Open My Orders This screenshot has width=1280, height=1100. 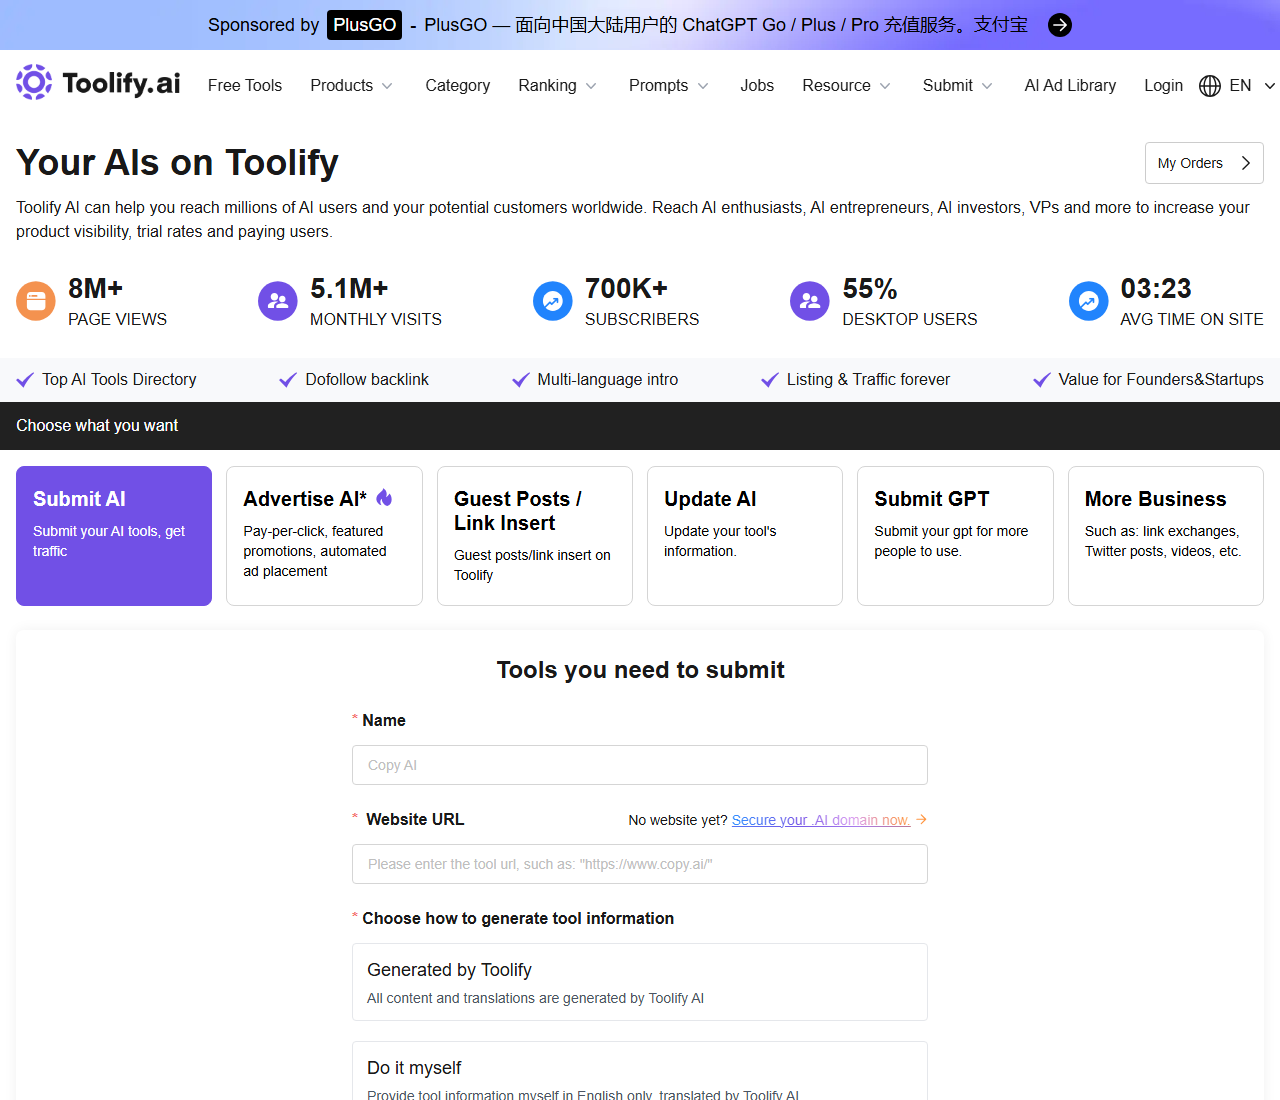pyautogui.click(x=1204, y=163)
